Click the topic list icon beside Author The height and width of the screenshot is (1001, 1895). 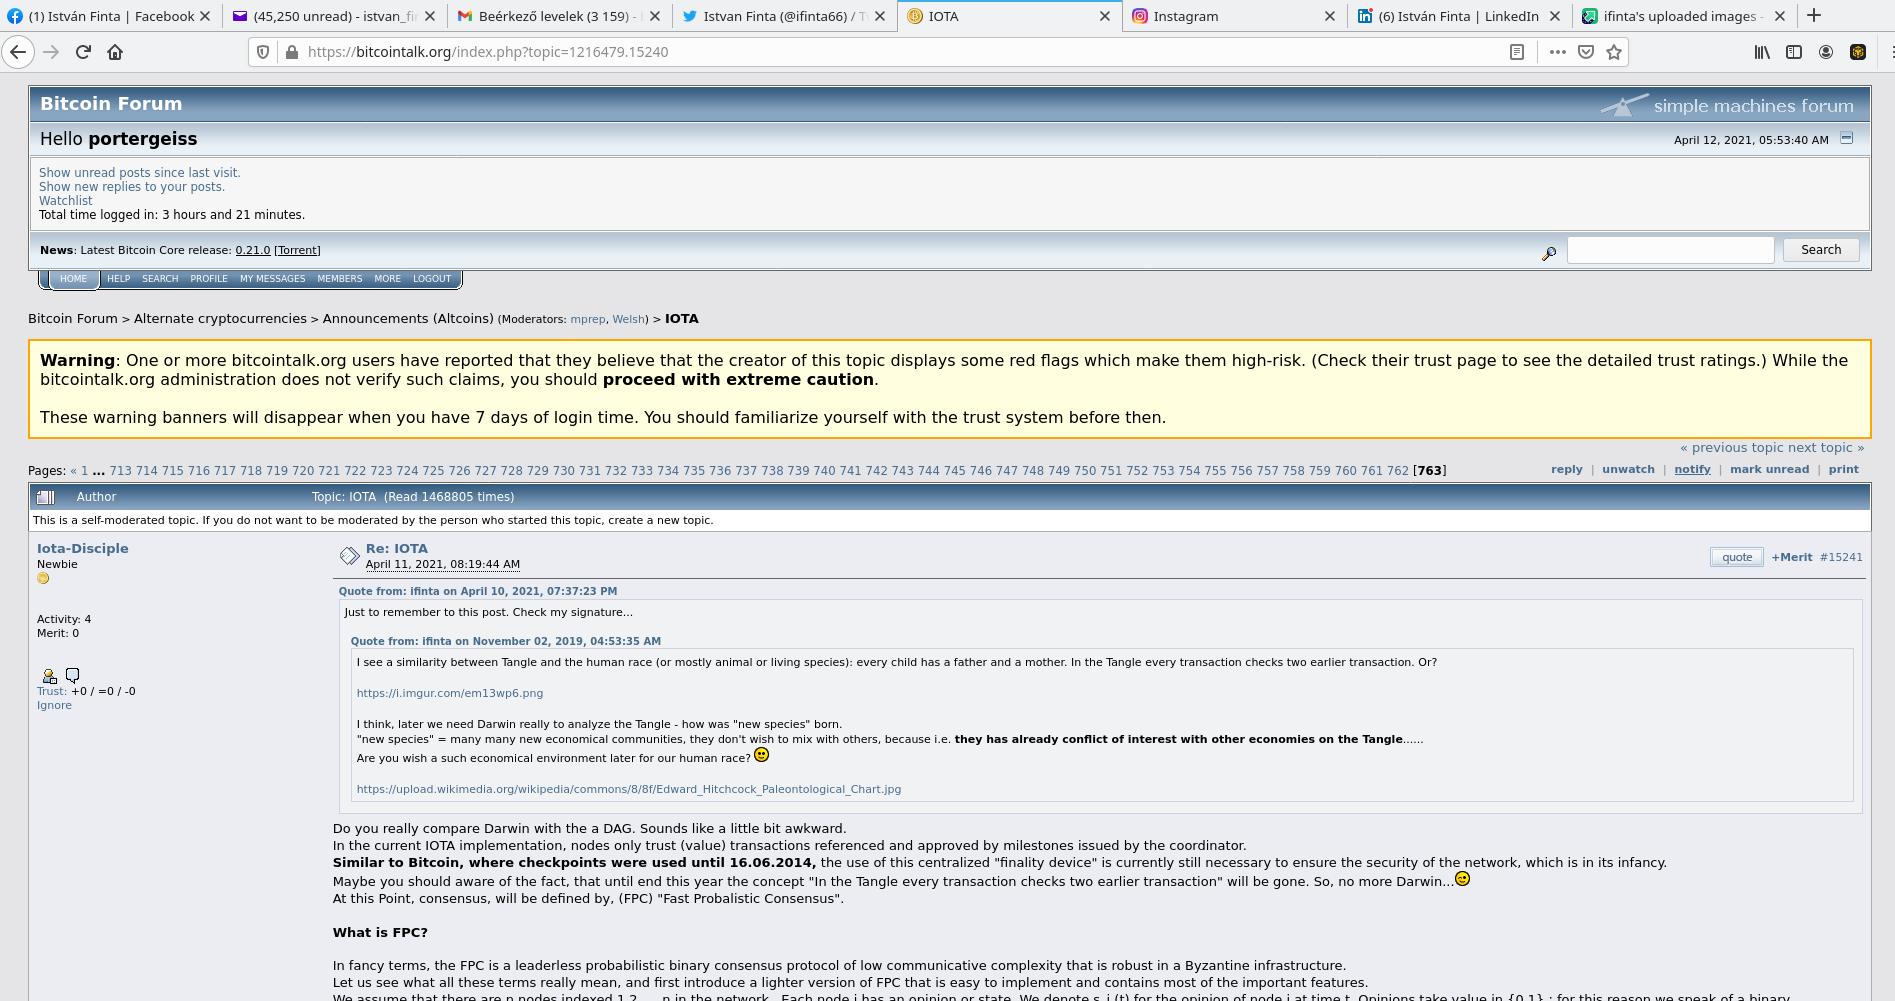coord(45,497)
